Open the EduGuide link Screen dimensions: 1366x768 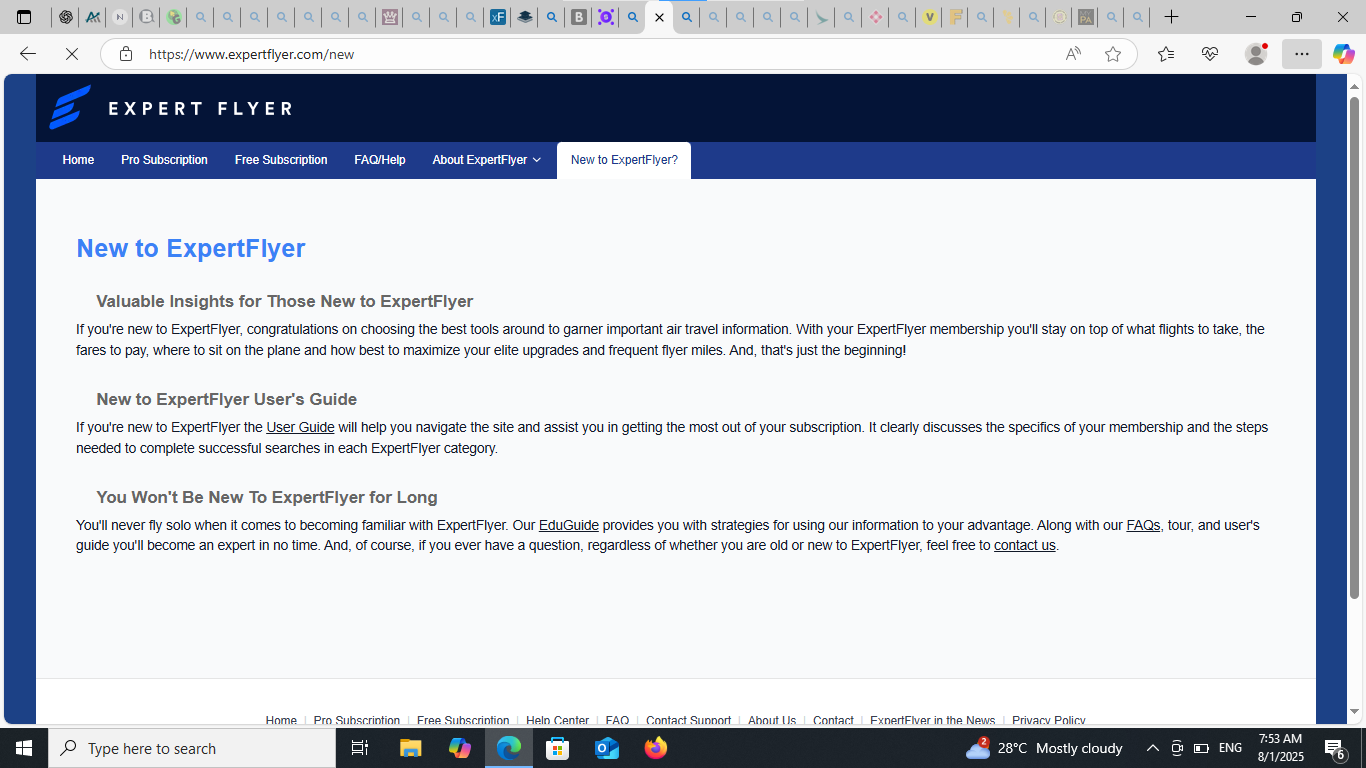(x=569, y=525)
